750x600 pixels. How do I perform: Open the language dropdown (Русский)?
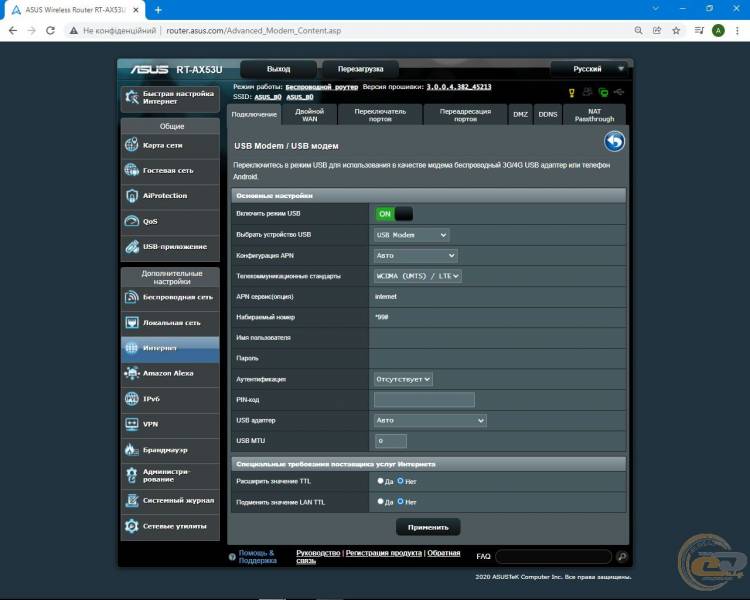tap(589, 69)
